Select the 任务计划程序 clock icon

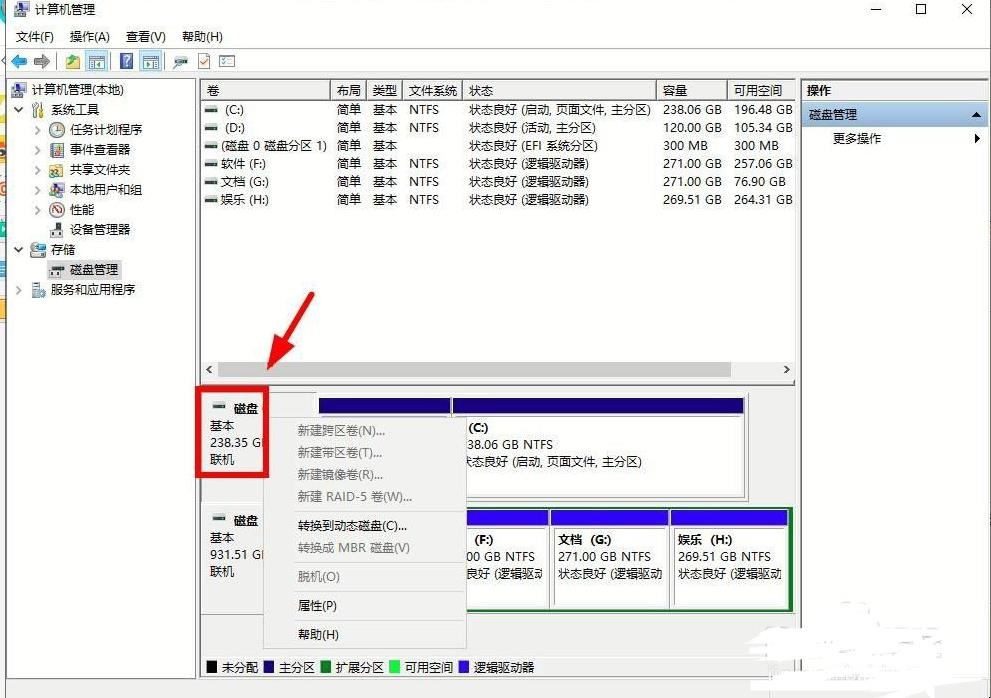(x=57, y=130)
